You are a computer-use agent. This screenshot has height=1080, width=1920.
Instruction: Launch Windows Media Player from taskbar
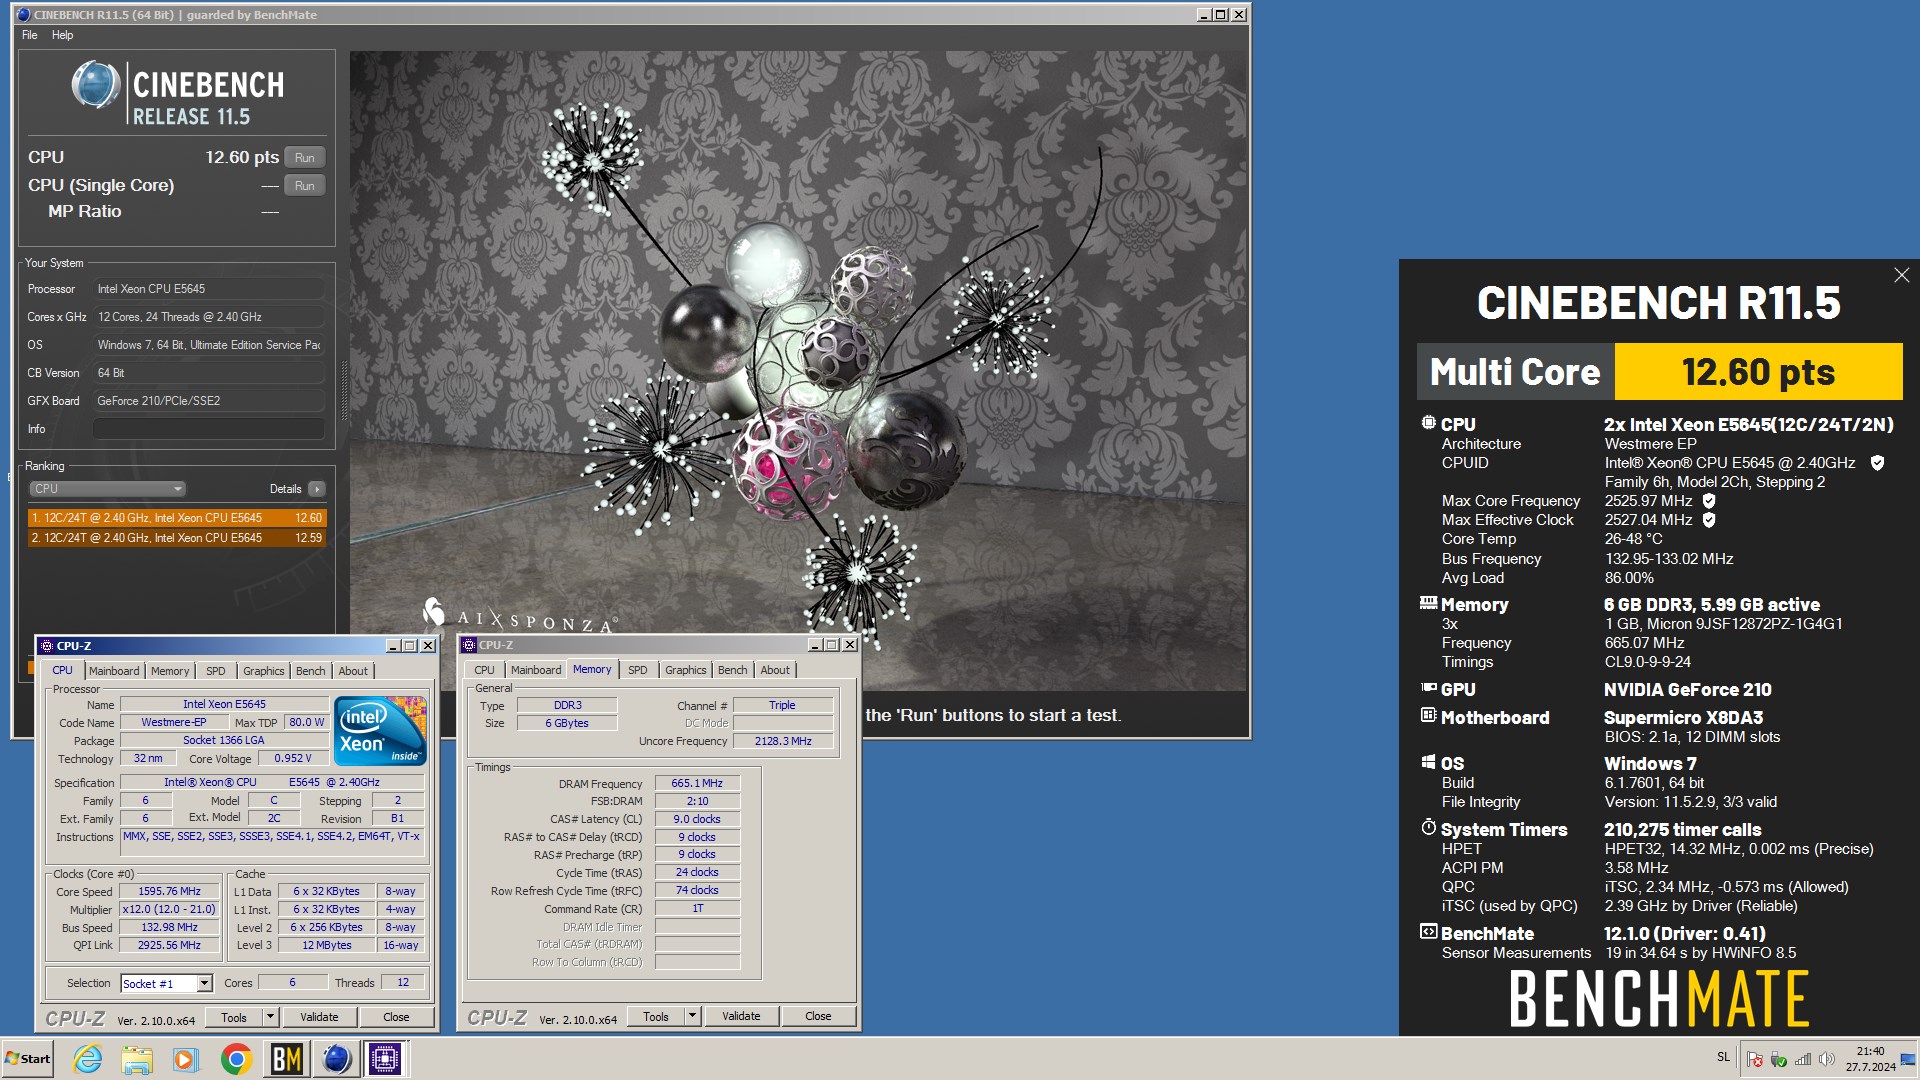(x=186, y=1059)
